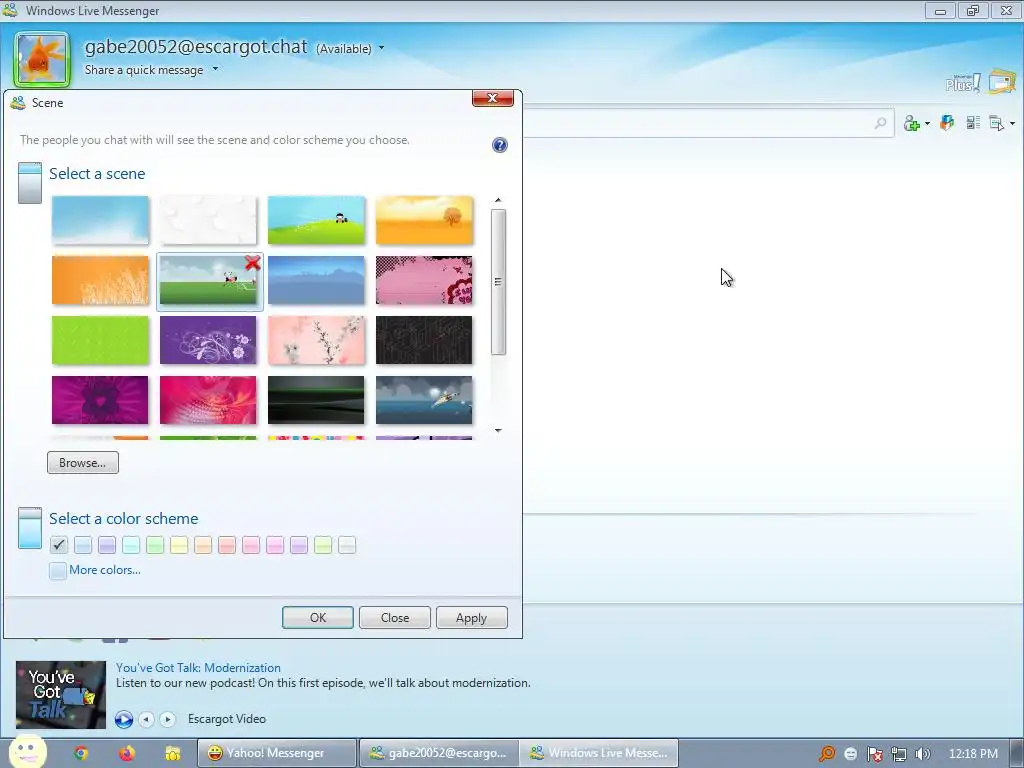Click the magnifier icon in search box
Image resolution: width=1024 pixels, height=768 pixels.
(x=880, y=123)
